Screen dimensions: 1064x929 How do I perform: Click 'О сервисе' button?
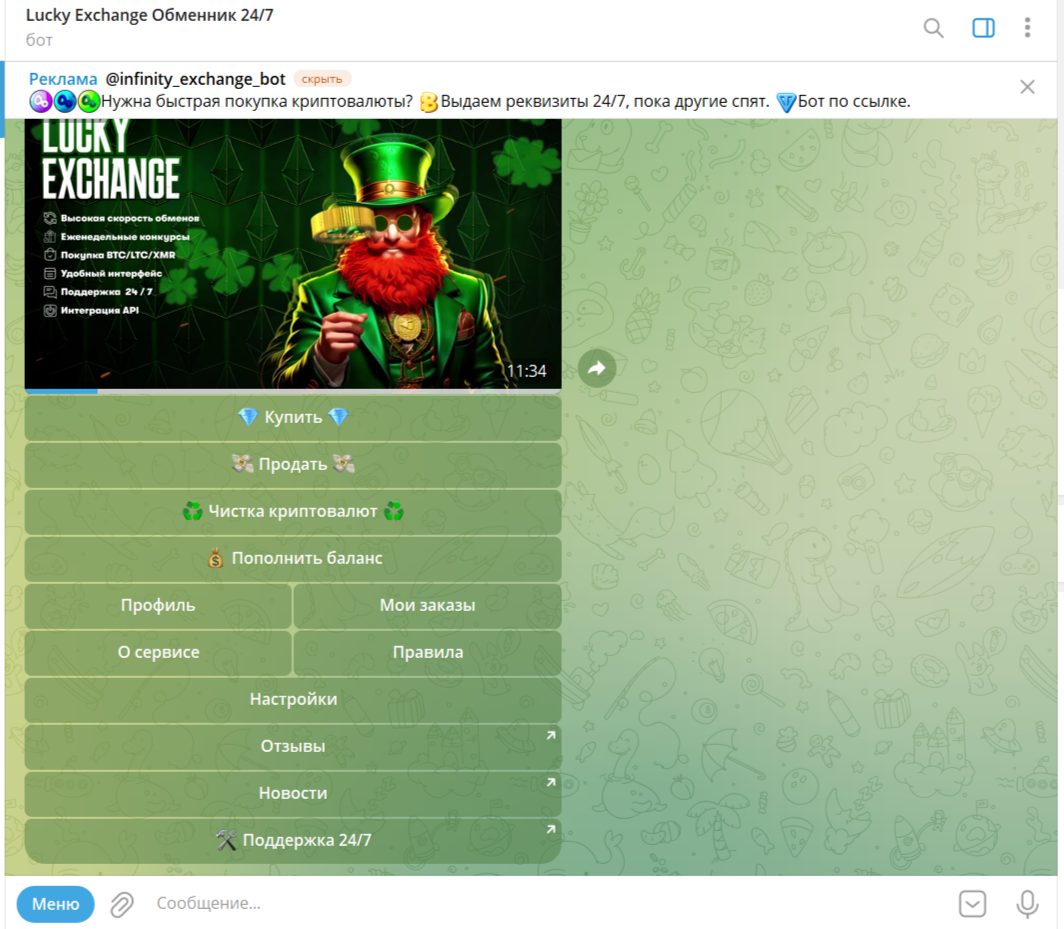point(158,652)
